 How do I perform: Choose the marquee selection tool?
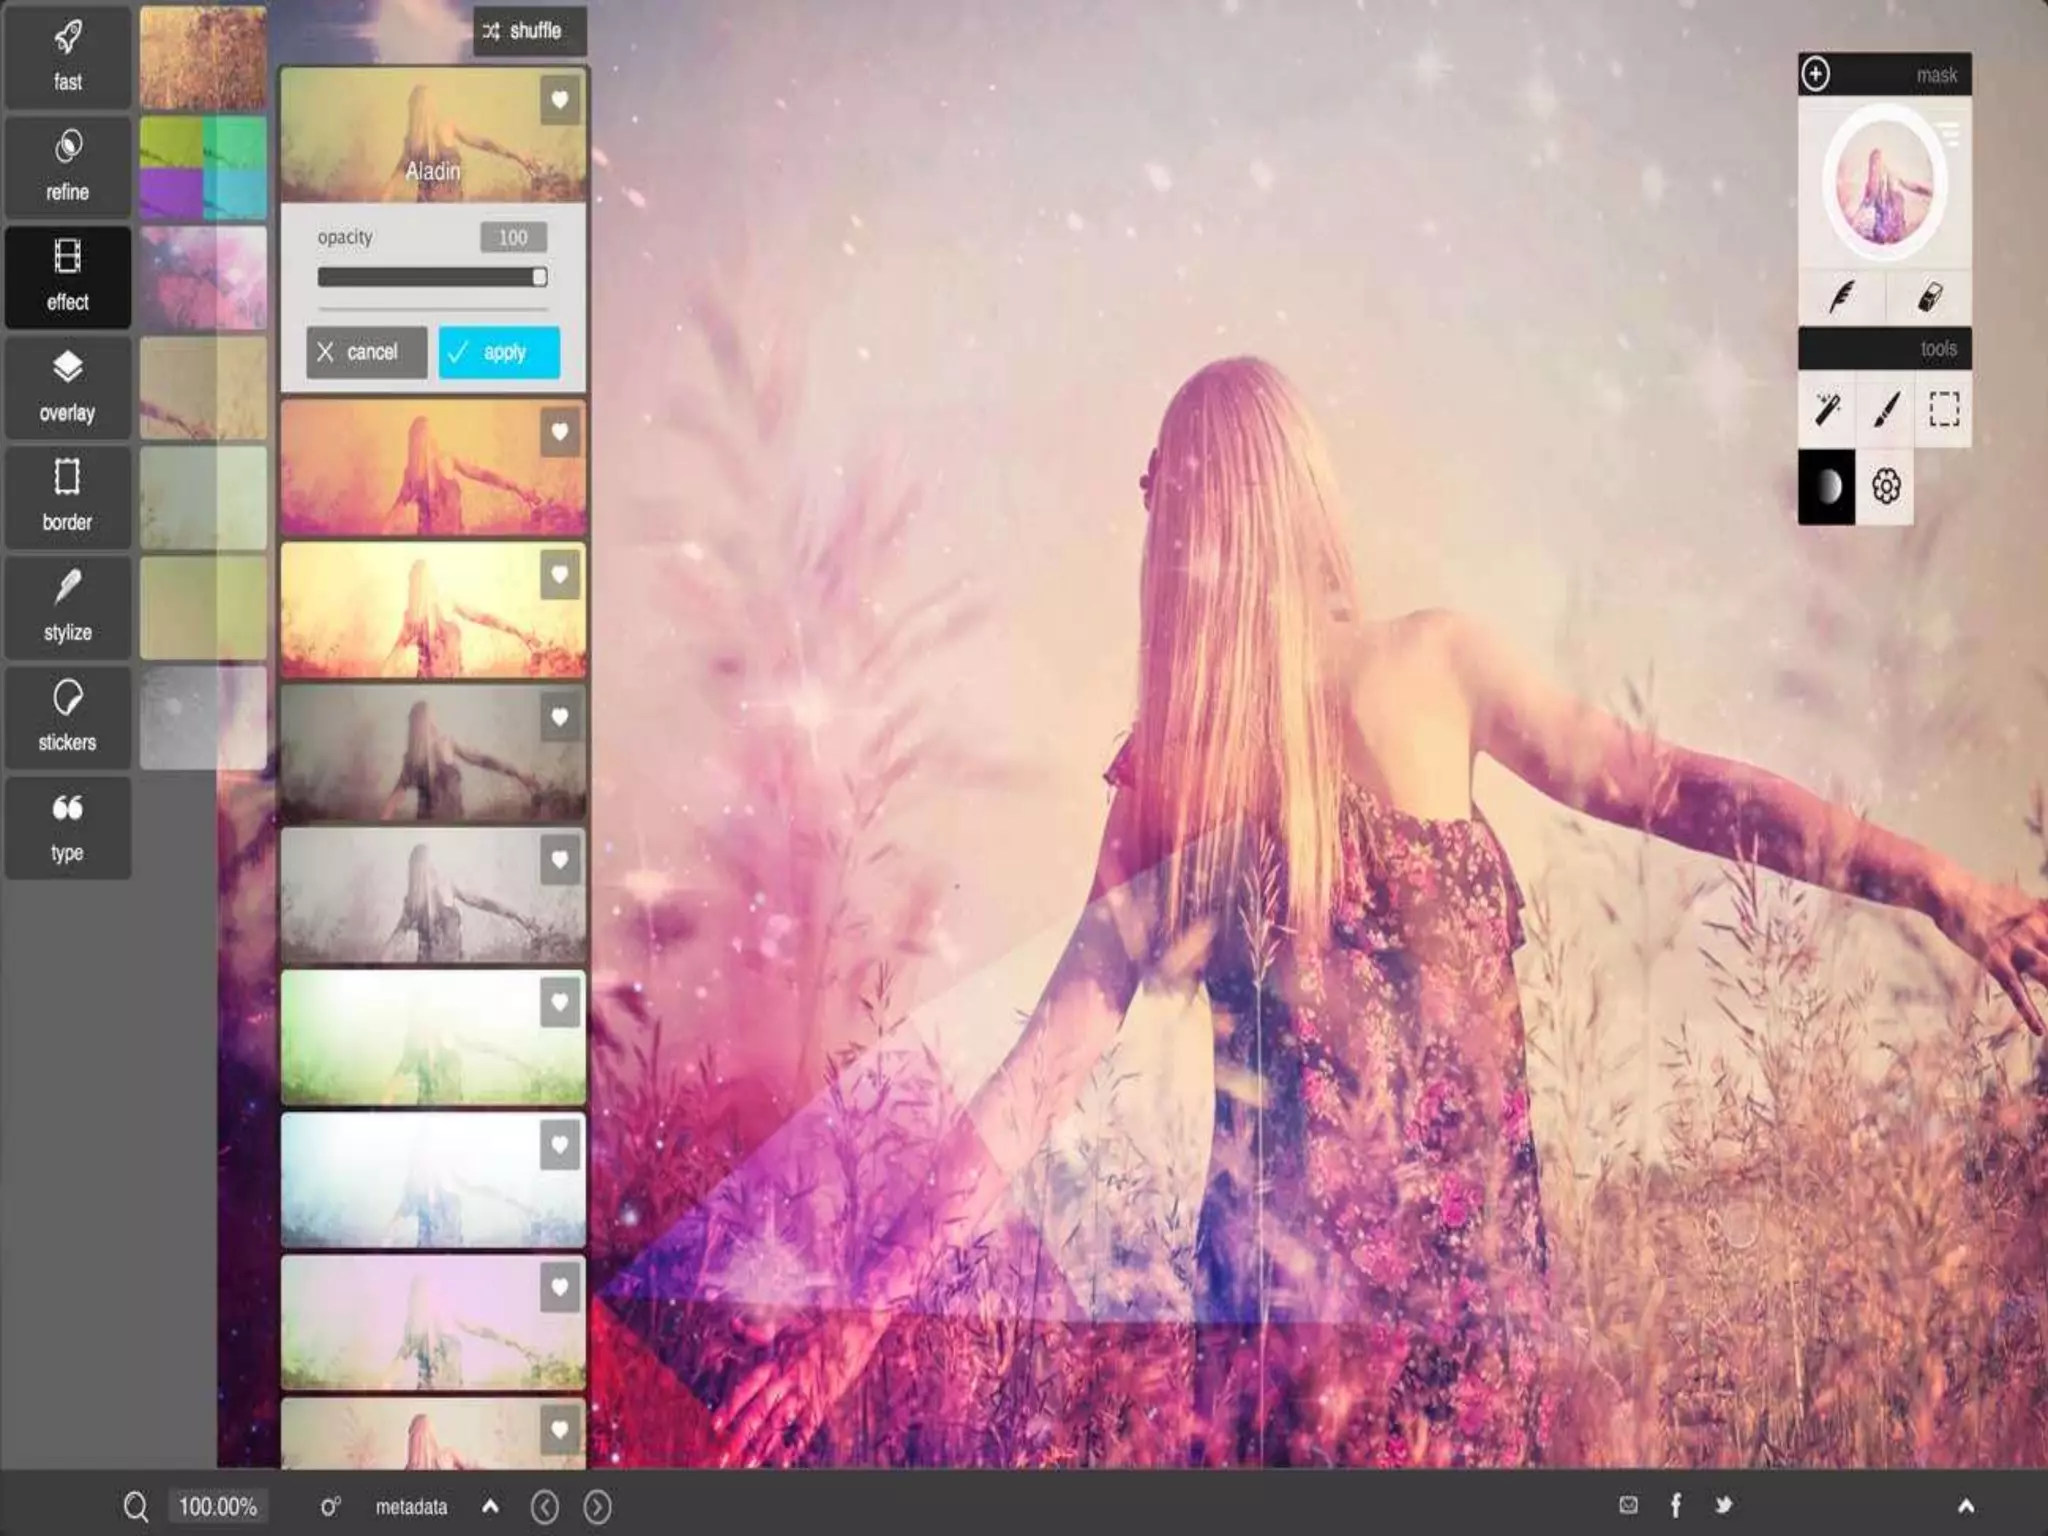1944,409
